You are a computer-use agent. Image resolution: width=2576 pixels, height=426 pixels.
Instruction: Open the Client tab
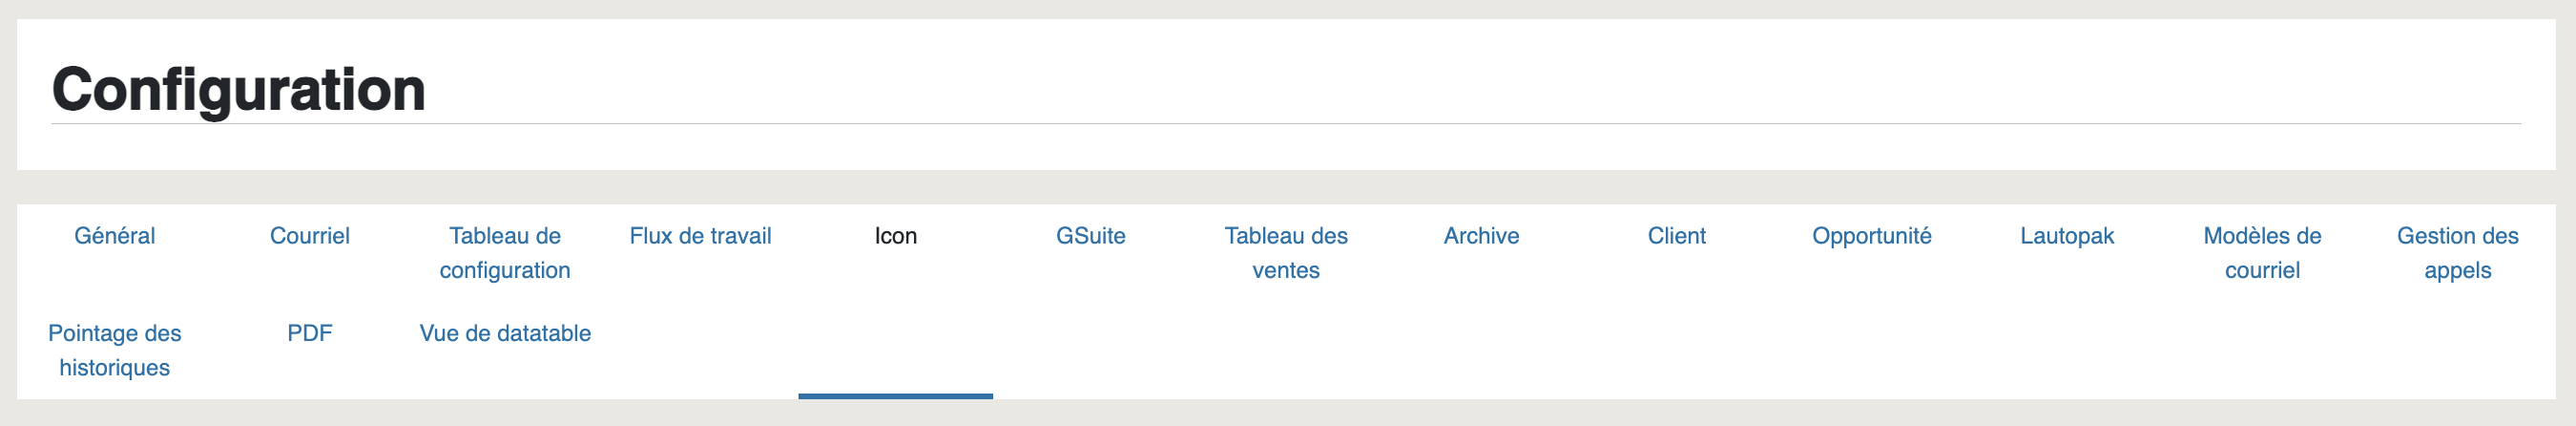point(1677,236)
